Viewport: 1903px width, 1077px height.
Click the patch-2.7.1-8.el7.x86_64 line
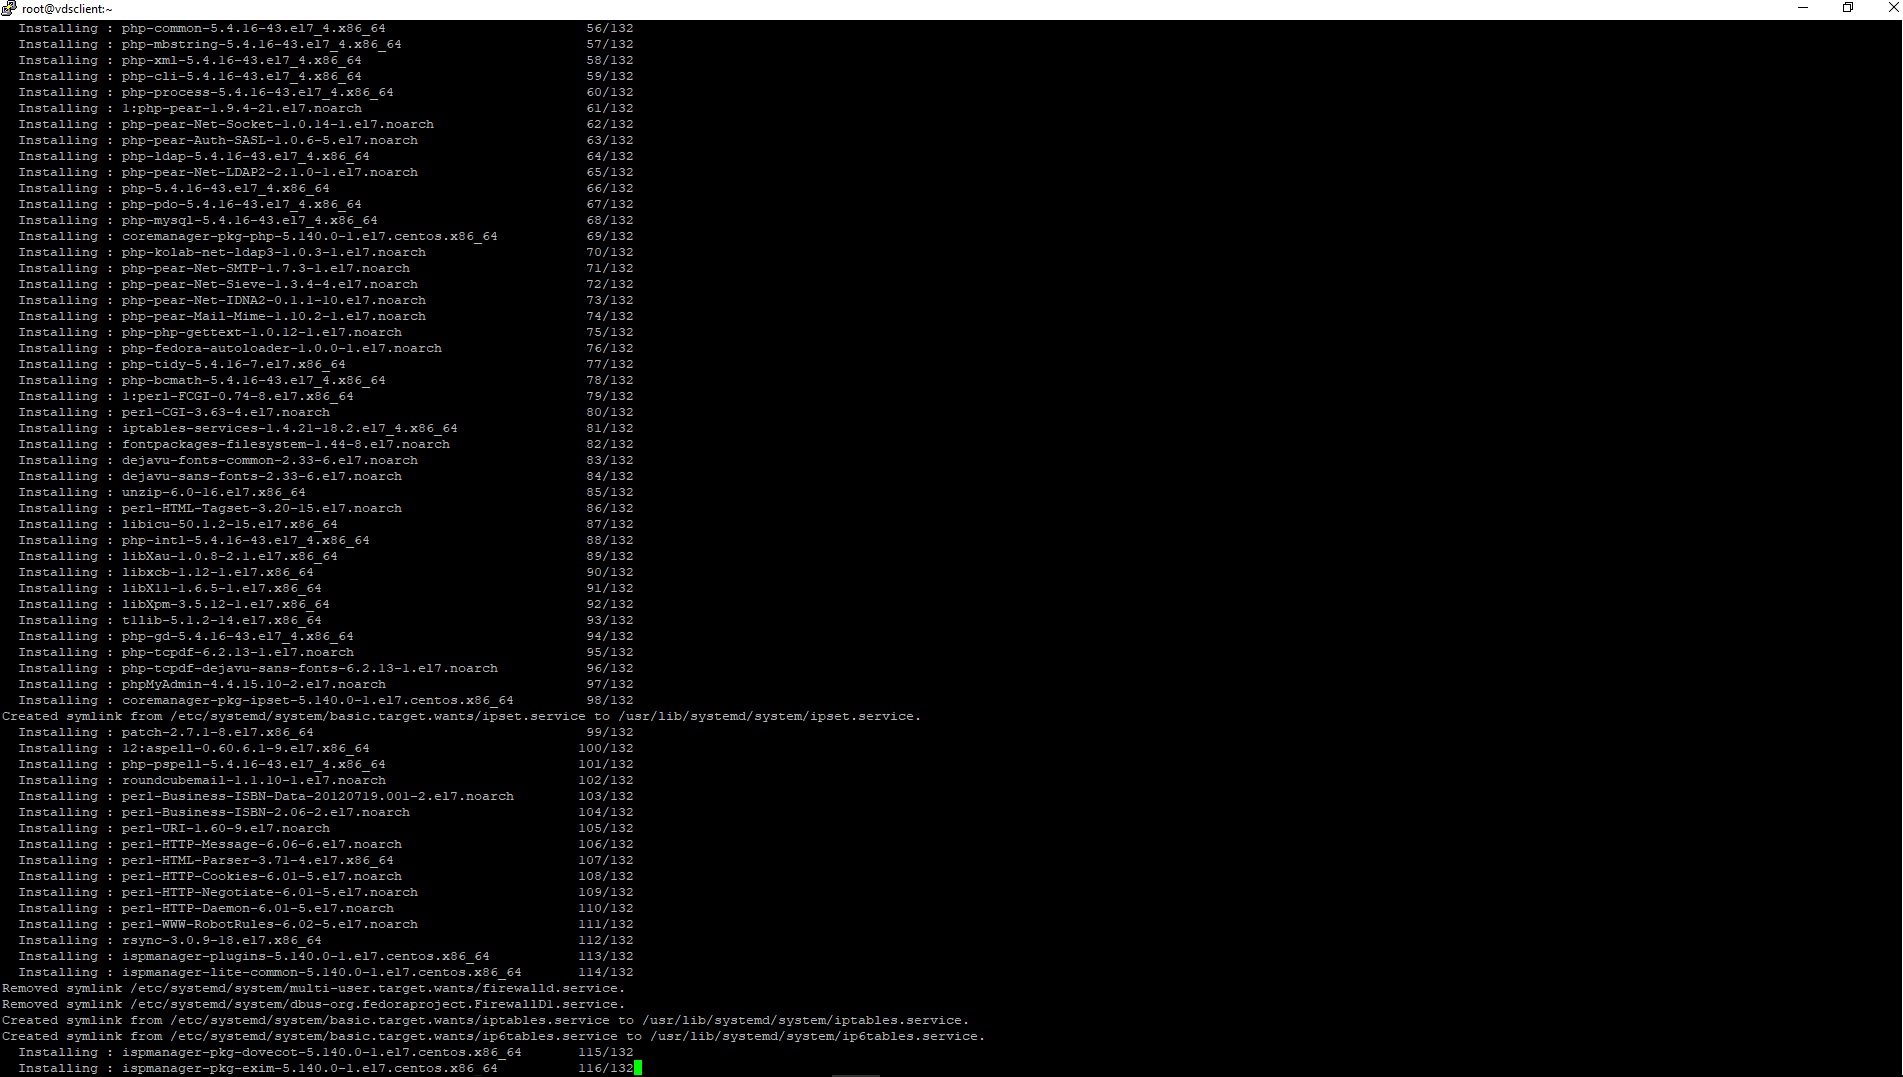point(326,732)
